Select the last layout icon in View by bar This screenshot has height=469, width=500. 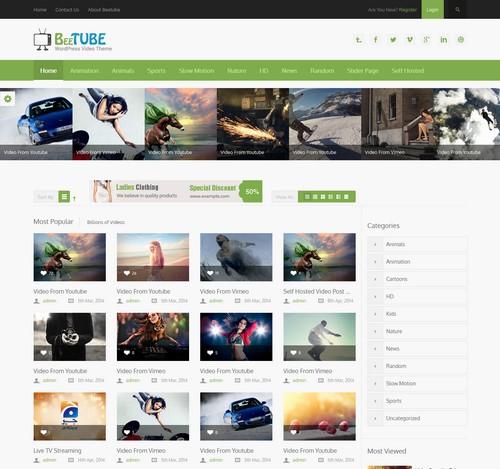pos(346,197)
